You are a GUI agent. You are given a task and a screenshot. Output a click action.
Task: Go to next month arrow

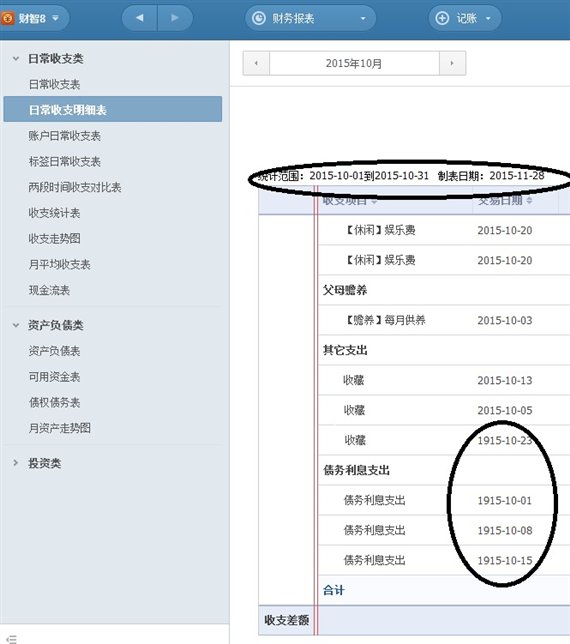tap(452, 63)
